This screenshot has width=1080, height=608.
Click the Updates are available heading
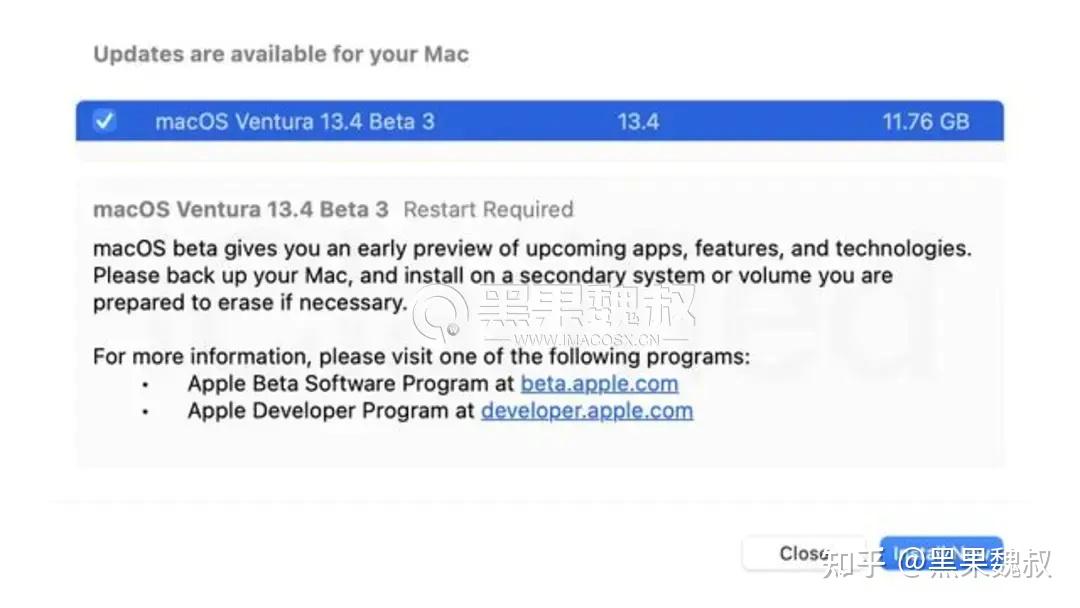pyautogui.click(x=280, y=54)
